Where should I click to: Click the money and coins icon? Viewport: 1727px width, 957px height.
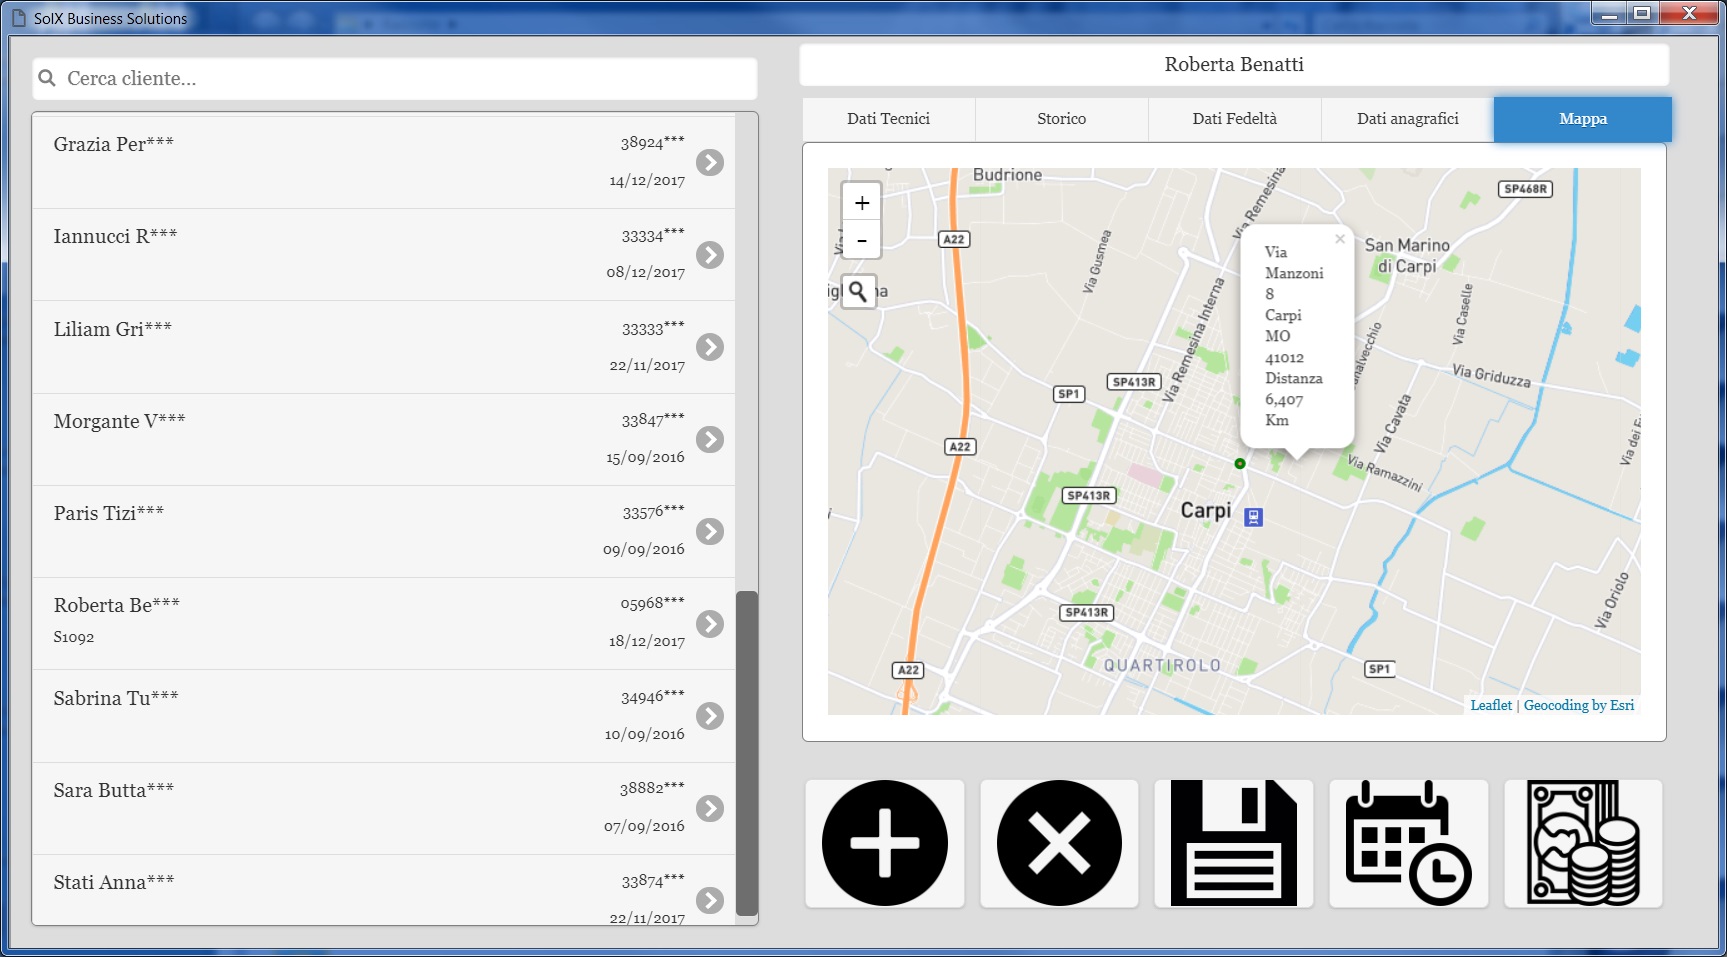tap(1583, 843)
